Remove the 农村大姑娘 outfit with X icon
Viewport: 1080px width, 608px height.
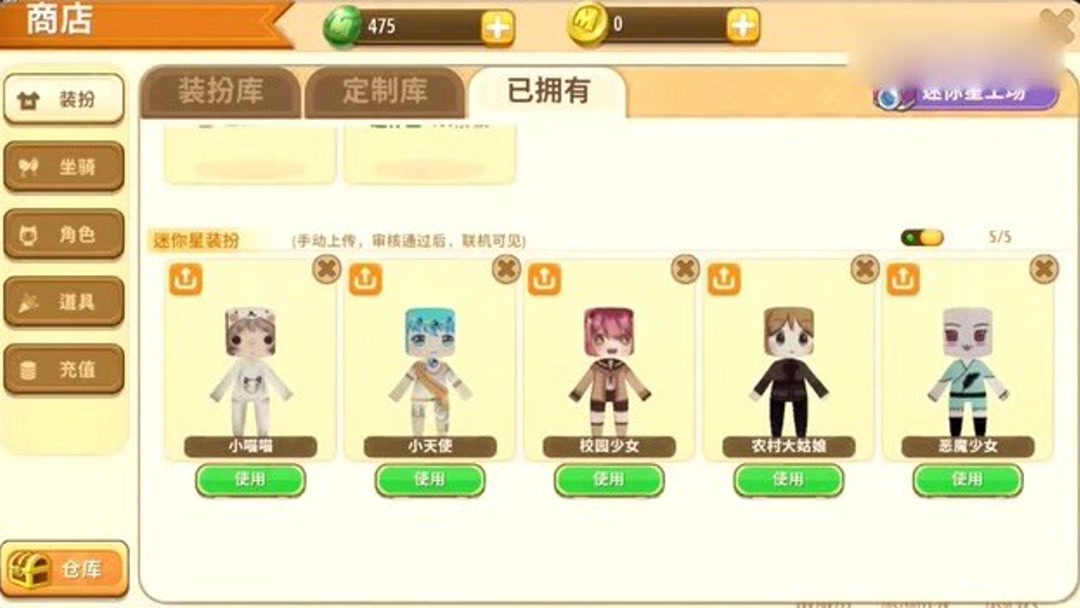click(x=864, y=269)
